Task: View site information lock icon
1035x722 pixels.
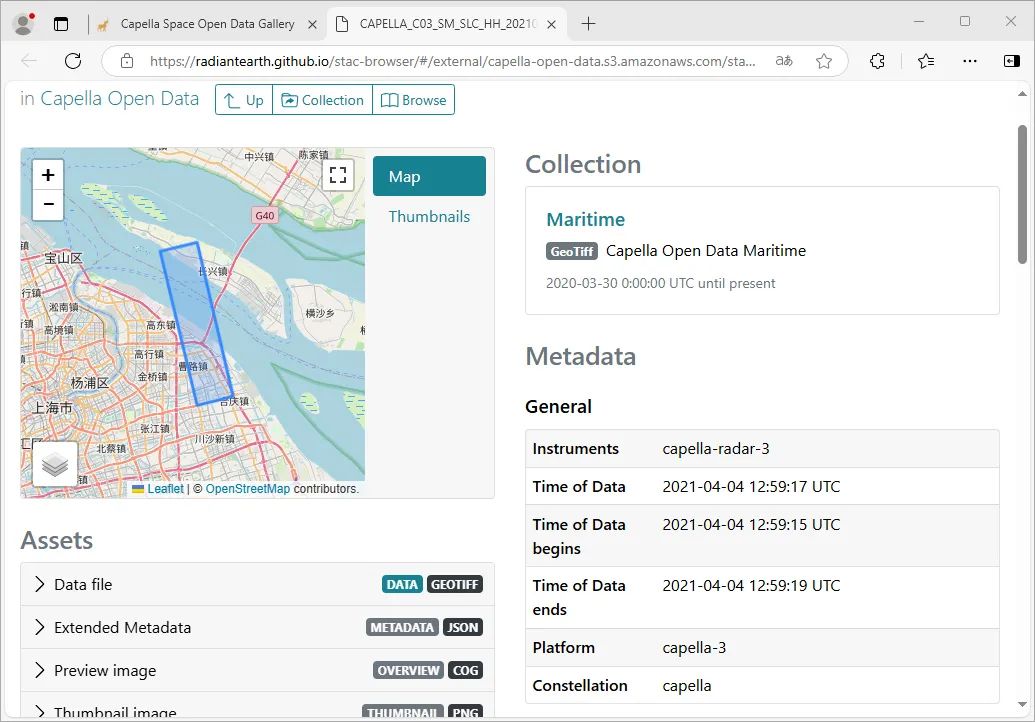Action: [x=127, y=61]
